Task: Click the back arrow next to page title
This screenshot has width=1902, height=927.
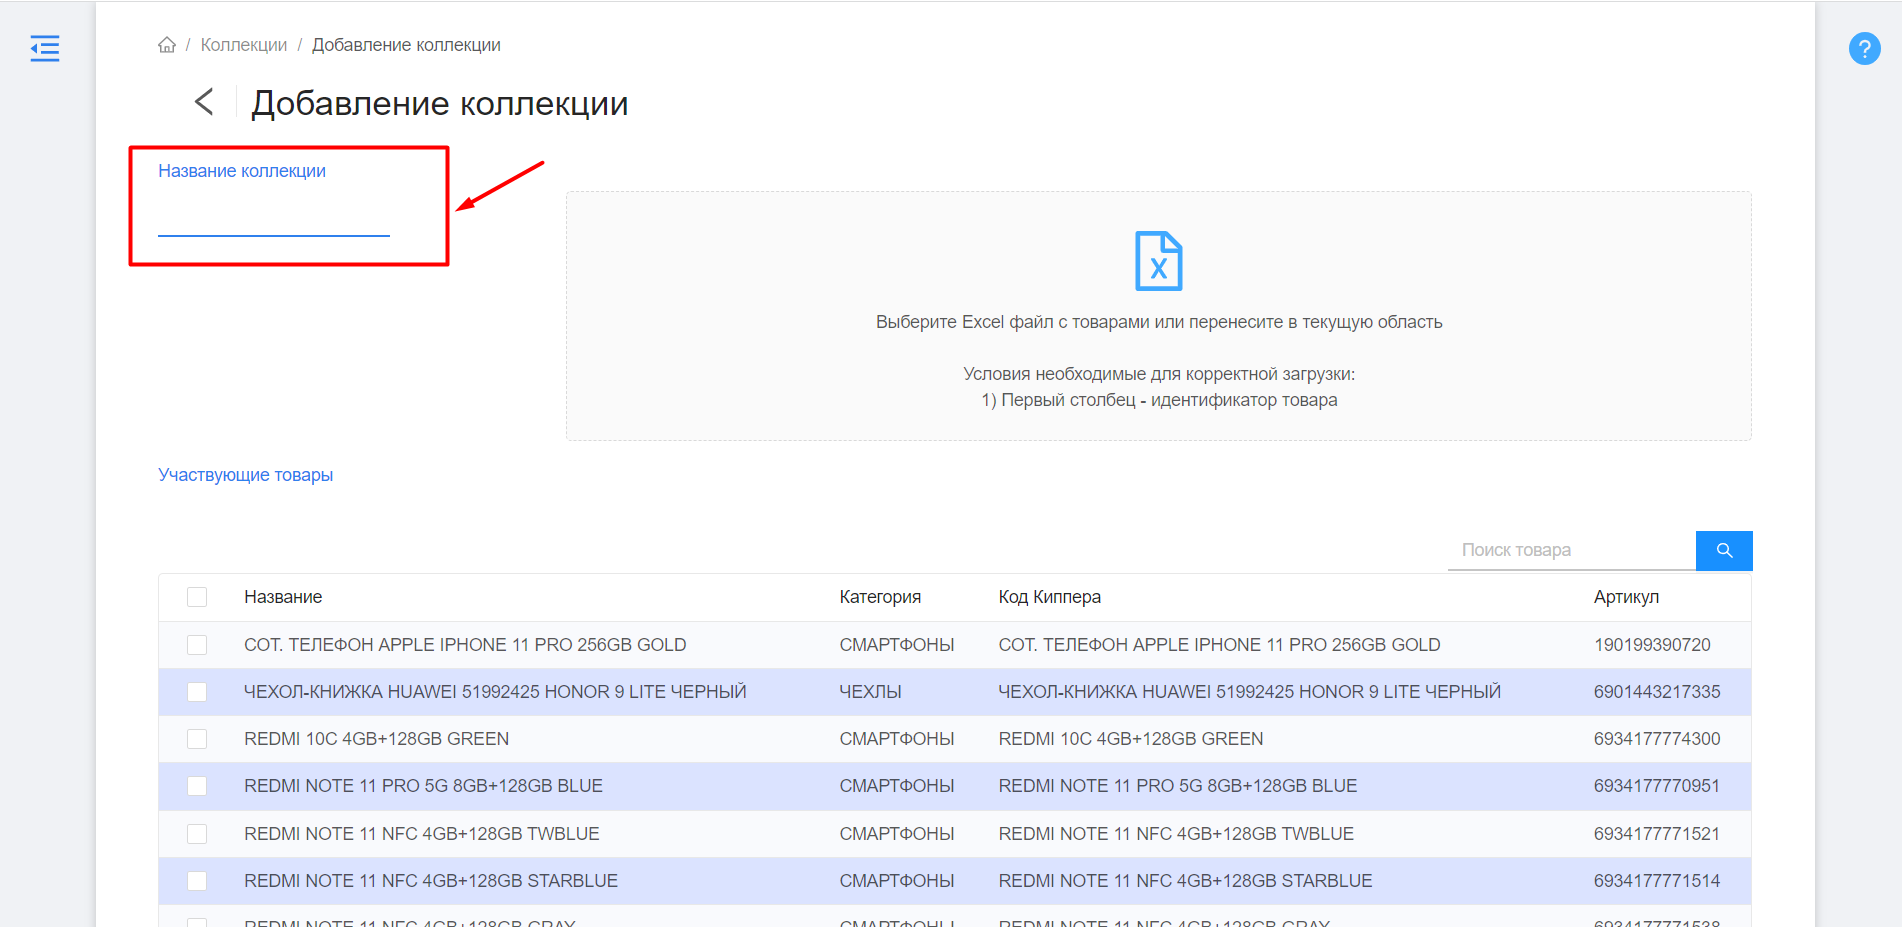Action: (204, 102)
